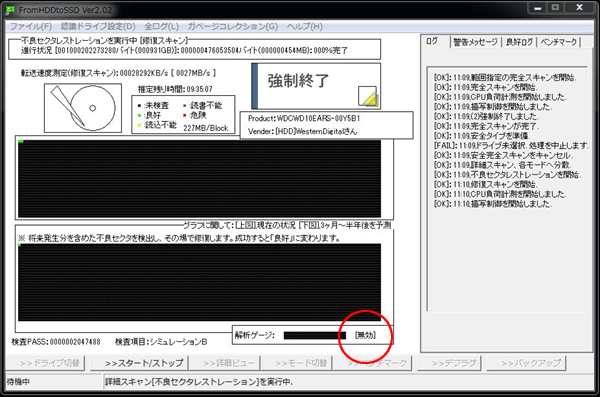
Task: Click the yellow 読込不能 legend marker
Action: click(x=140, y=125)
